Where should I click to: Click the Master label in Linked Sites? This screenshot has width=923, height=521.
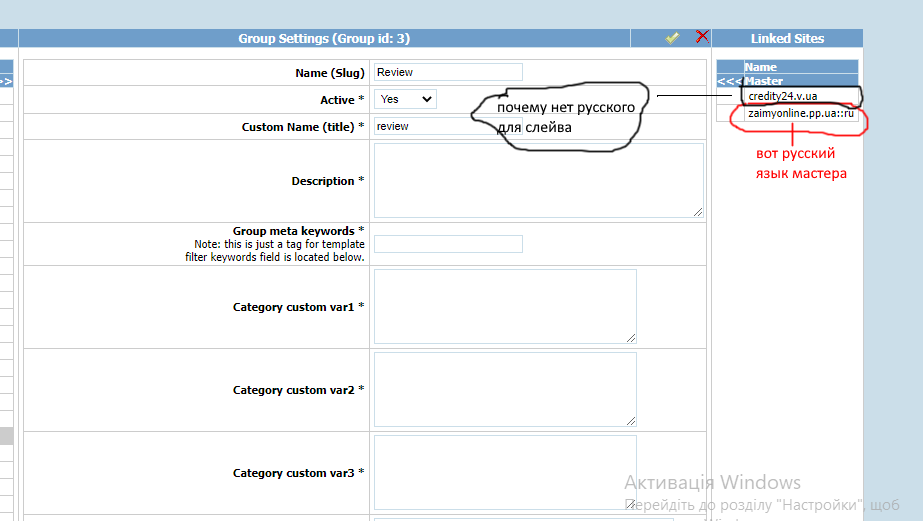tap(763, 81)
